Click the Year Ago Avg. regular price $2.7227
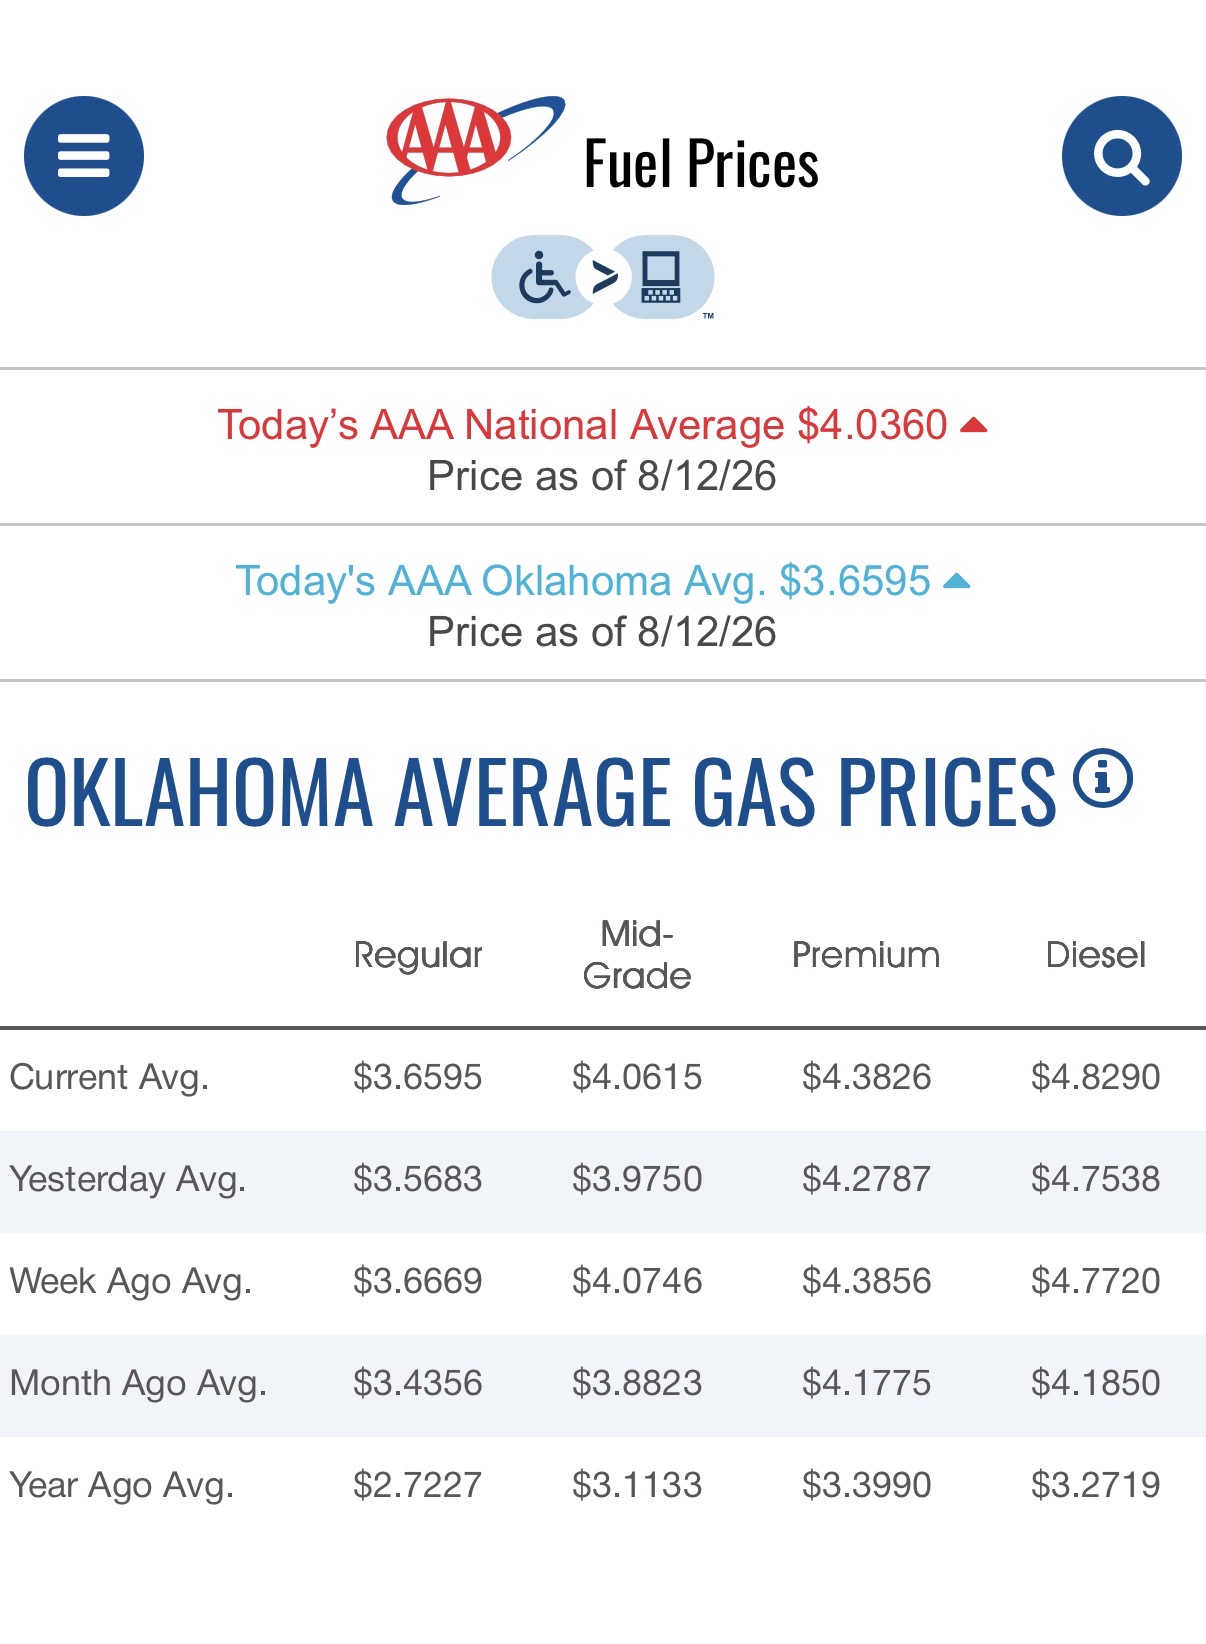The height and width of the screenshot is (1644, 1206). click(417, 1485)
